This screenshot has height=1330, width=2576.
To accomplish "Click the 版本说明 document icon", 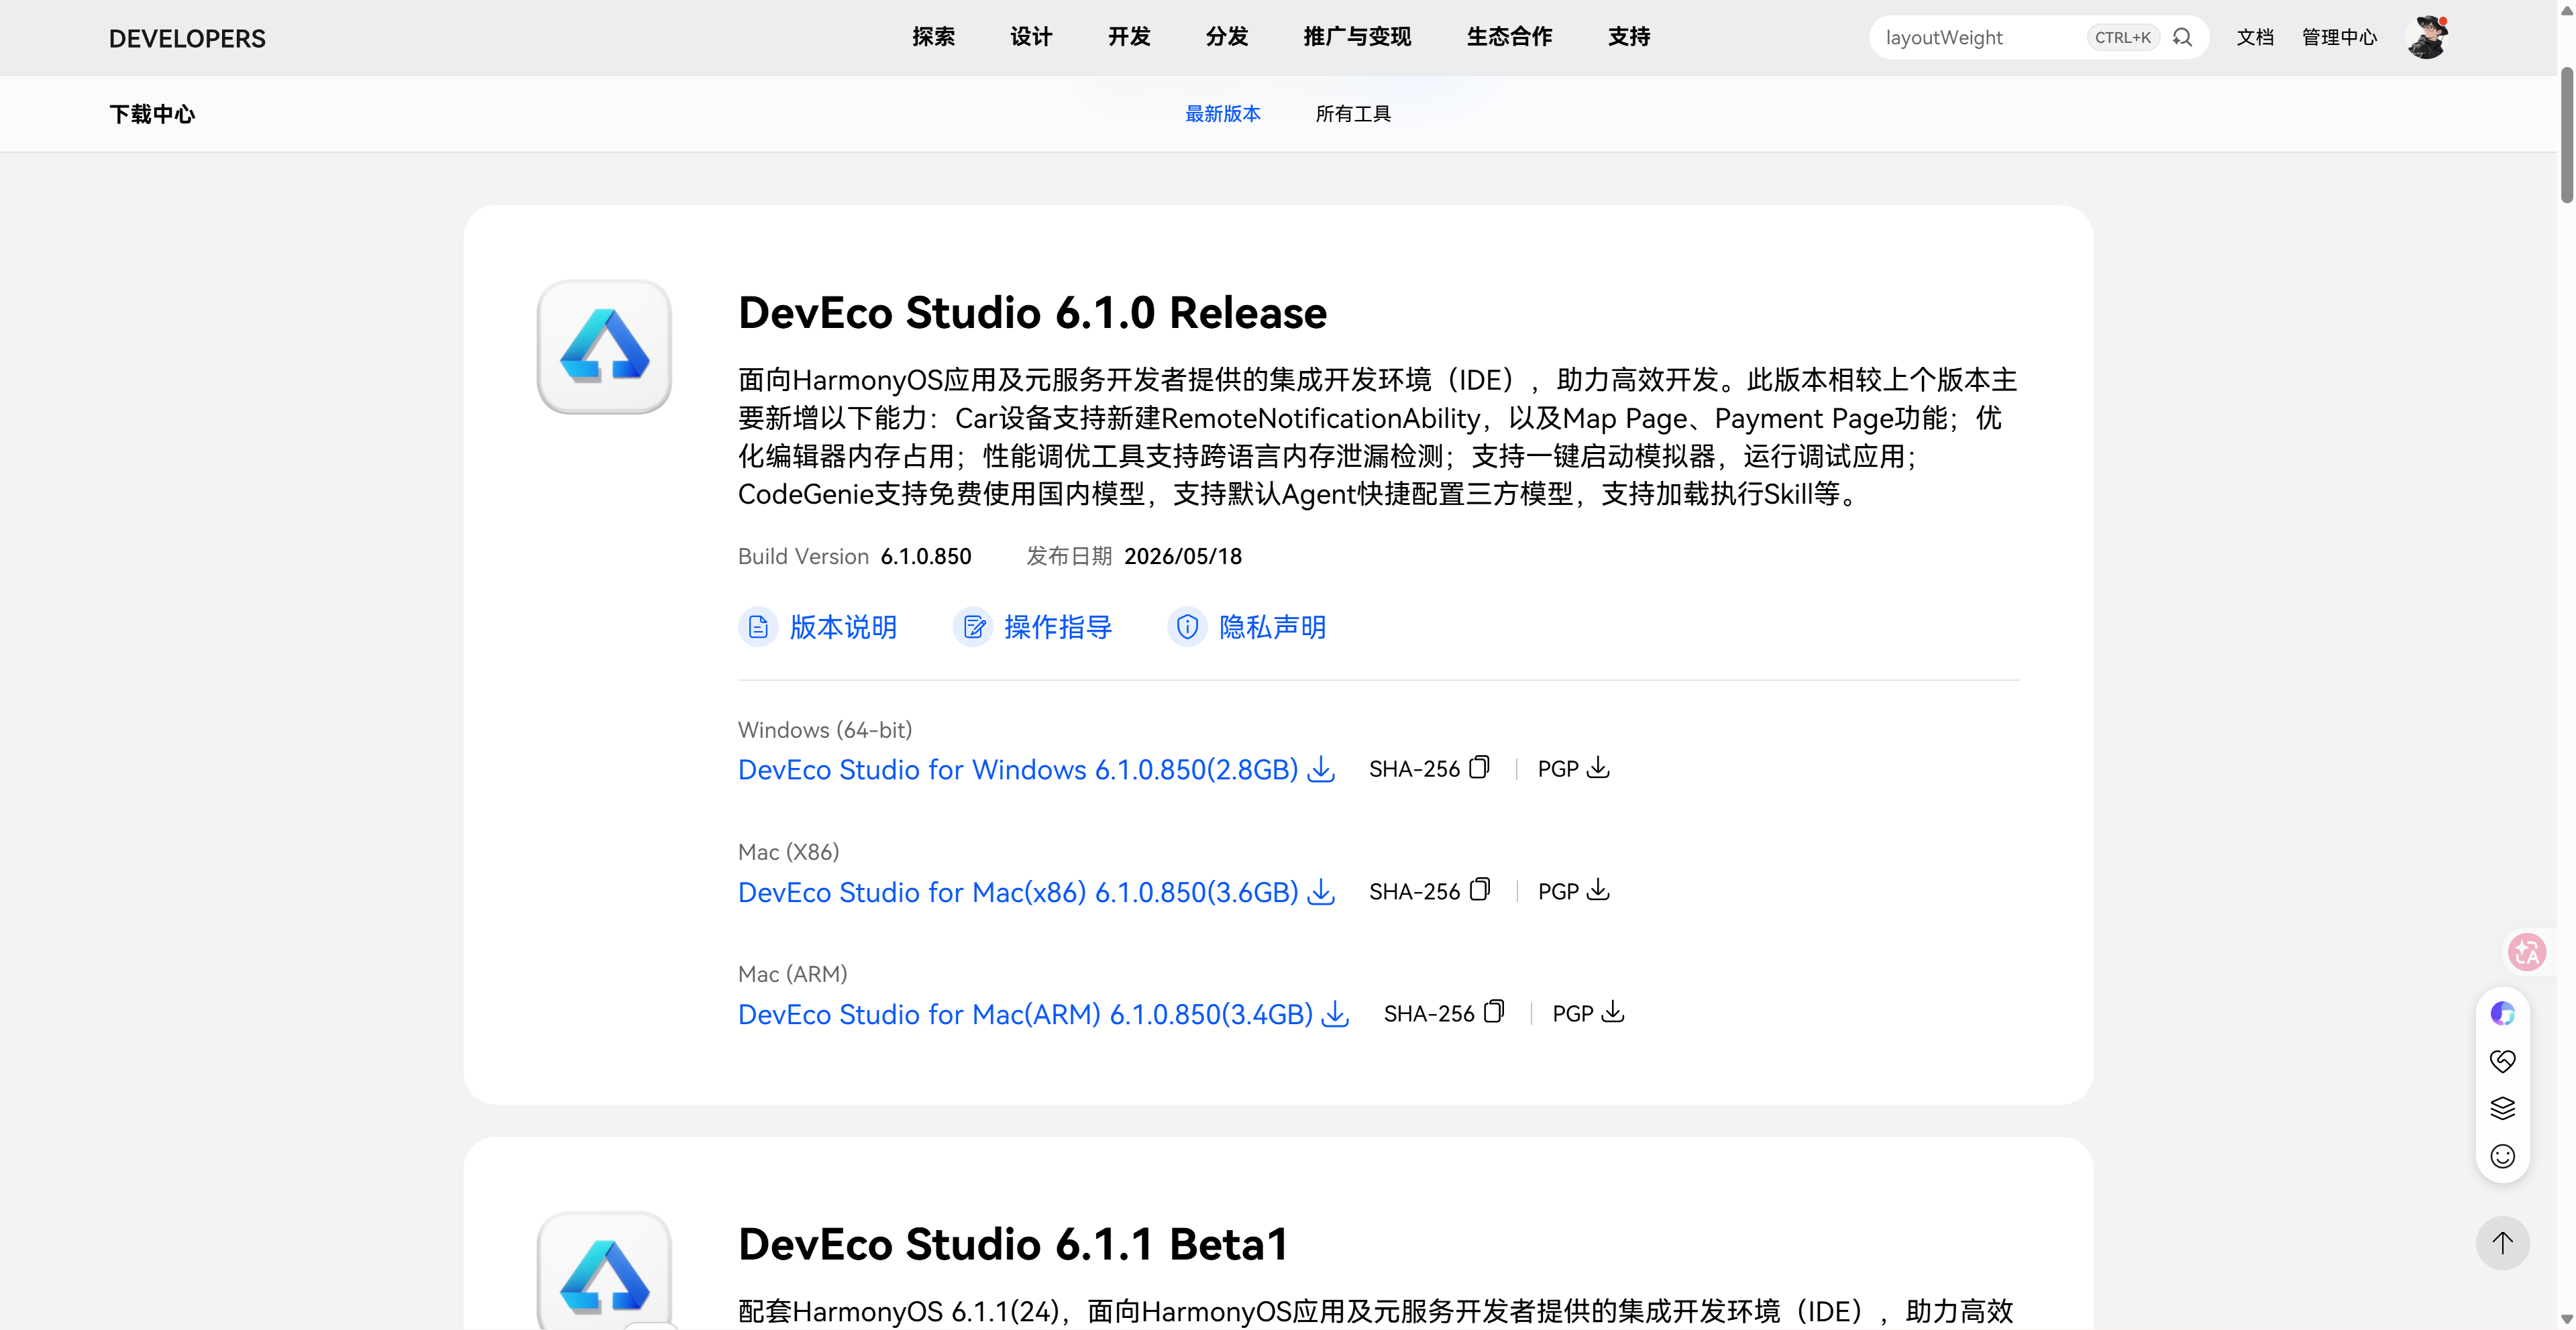I will [758, 627].
